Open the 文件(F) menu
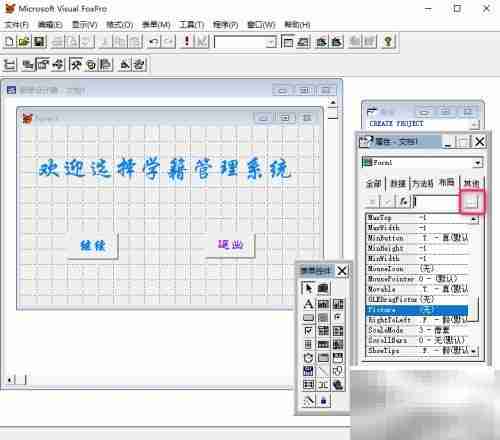The image size is (500, 440). coord(17,25)
